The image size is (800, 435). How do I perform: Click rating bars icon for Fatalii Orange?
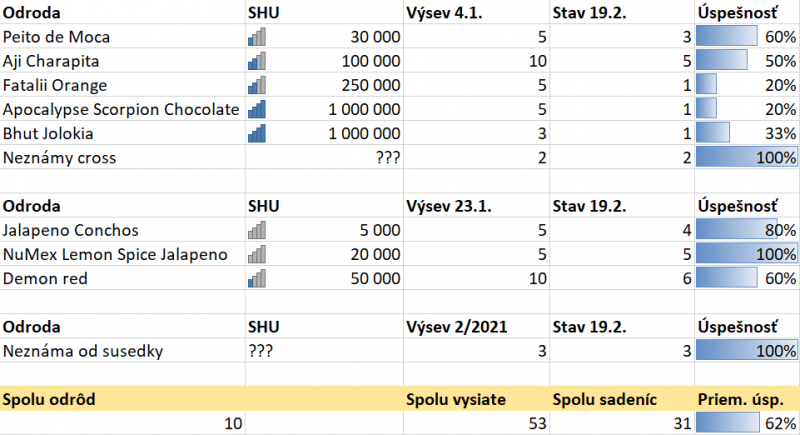(x=256, y=85)
